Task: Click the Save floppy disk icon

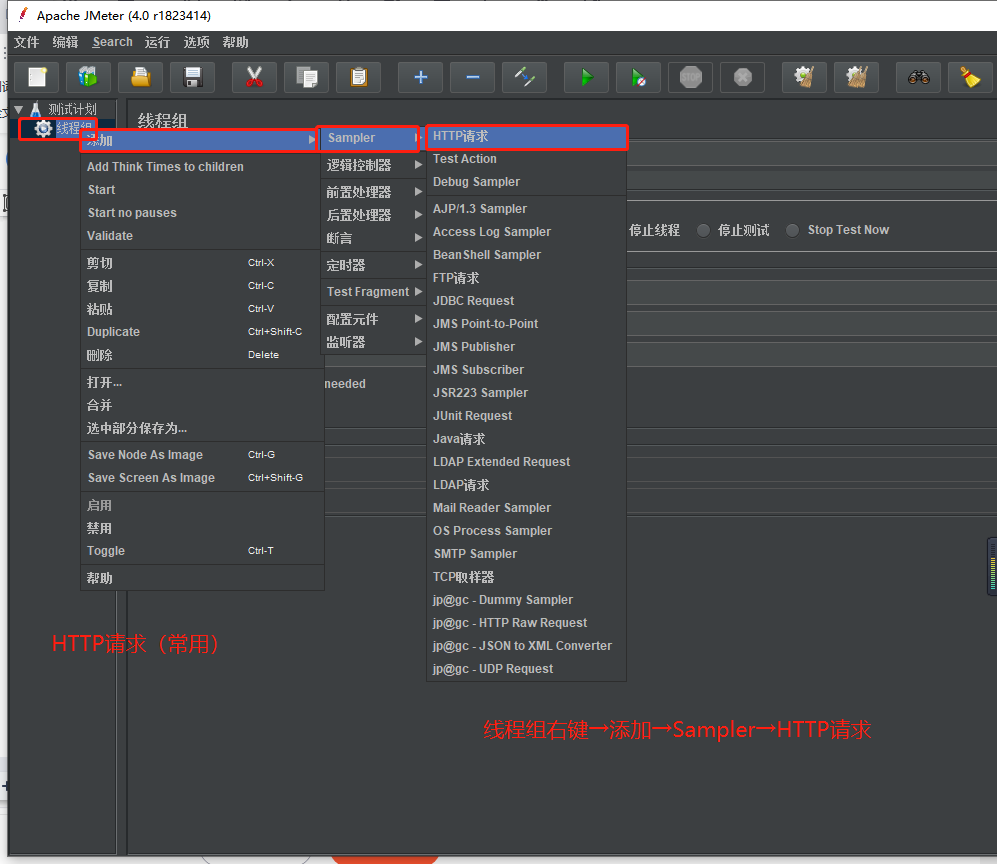Action: tap(193, 78)
